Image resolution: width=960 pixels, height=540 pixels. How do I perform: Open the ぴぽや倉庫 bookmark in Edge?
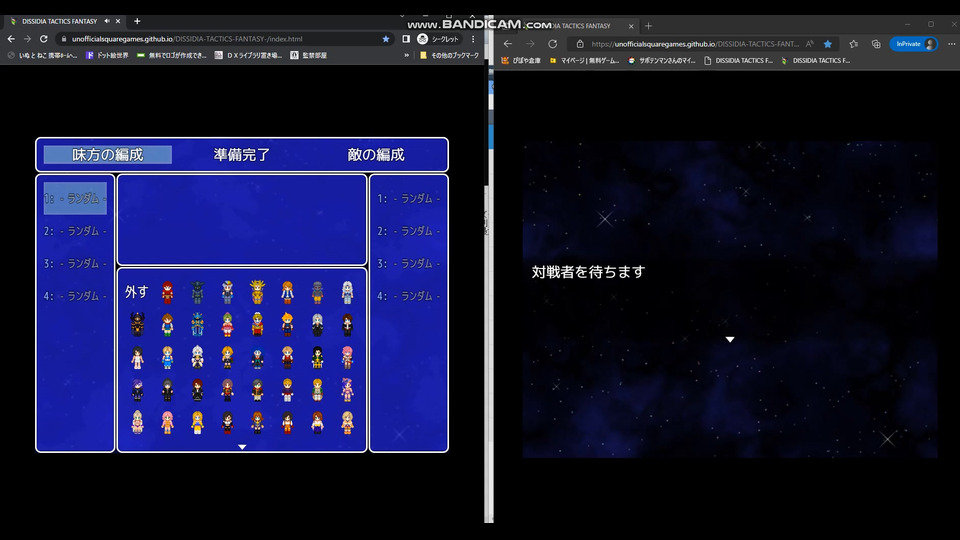pos(521,61)
